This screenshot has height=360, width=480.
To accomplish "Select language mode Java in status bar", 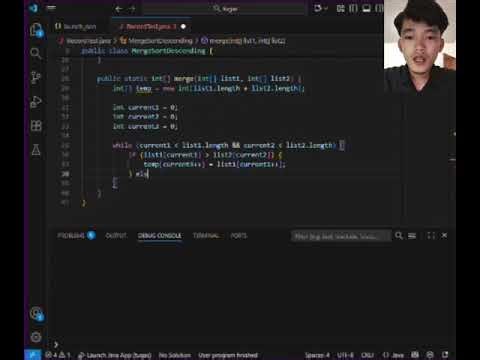I will pyautogui.click(x=393, y=355).
